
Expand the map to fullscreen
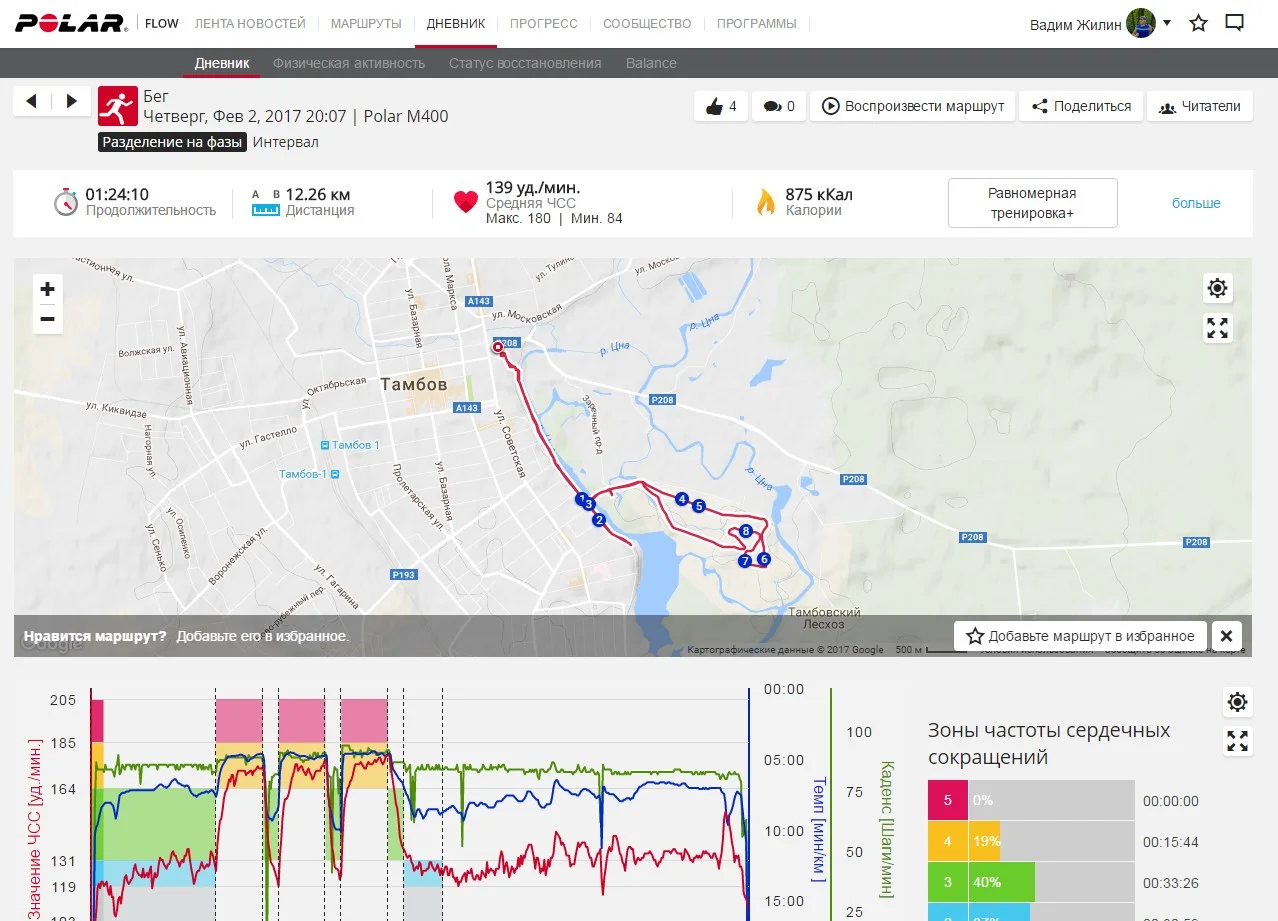[x=1217, y=328]
